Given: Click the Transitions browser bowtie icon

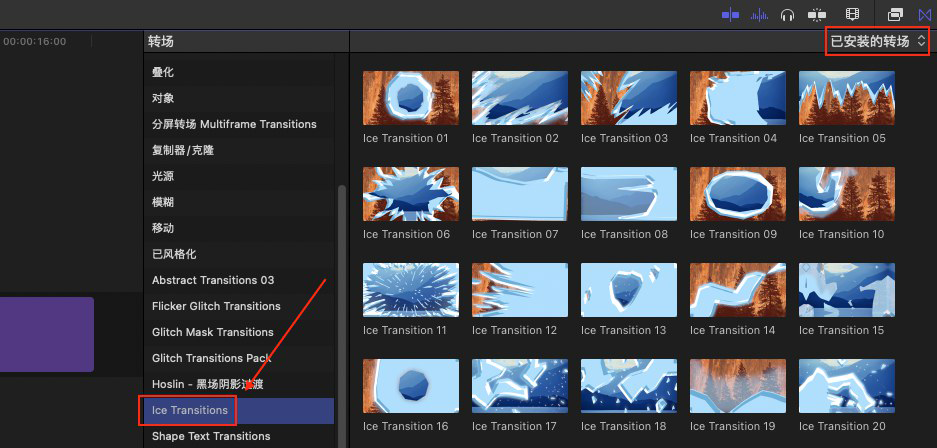Looking at the screenshot, I should click(924, 14).
